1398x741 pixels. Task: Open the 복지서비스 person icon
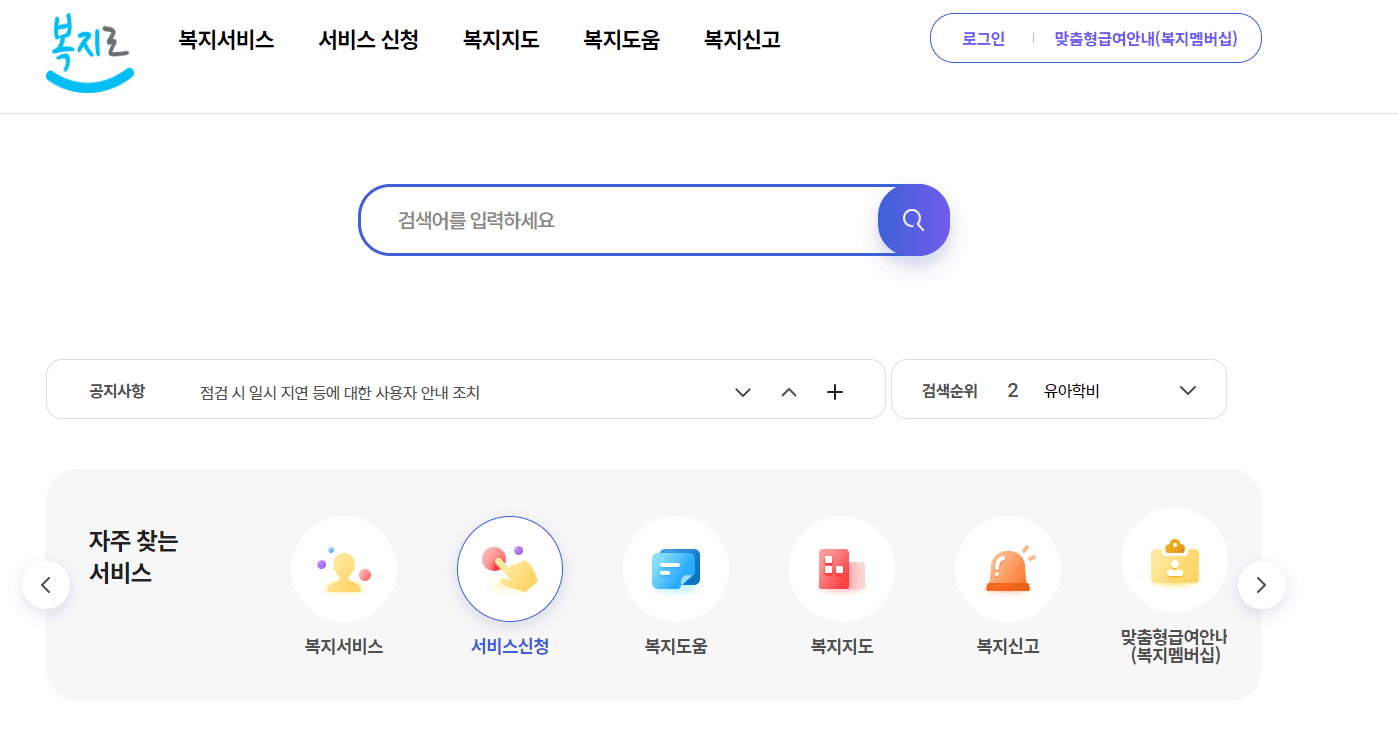pyautogui.click(x=344, y=569)
